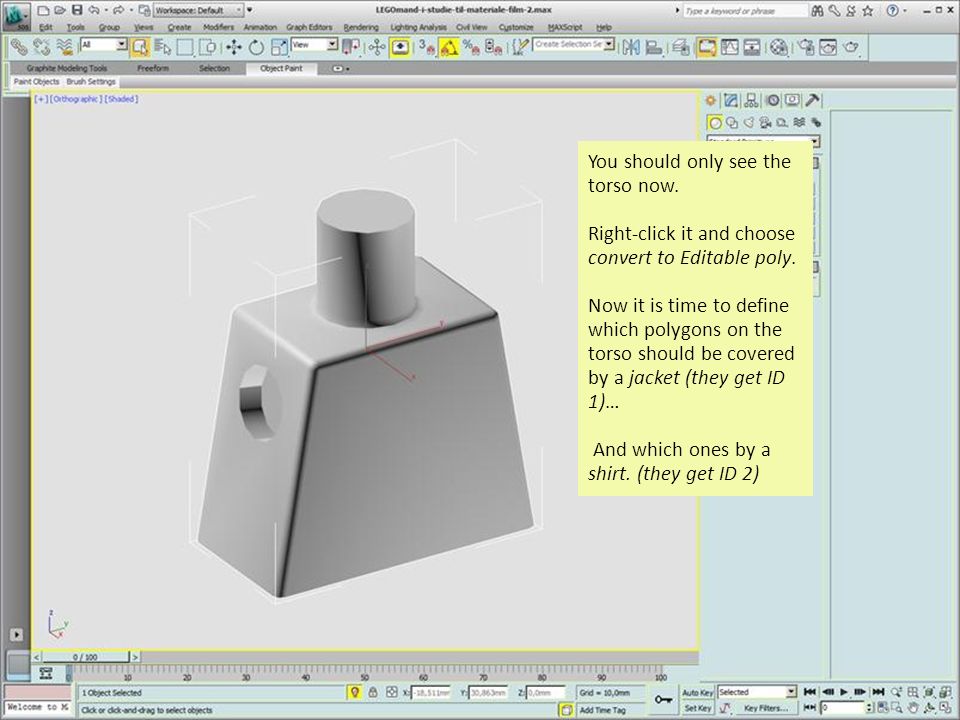Click the Redo arrow icon
Viewport: 960px width, 720px height.
(119, 10)
